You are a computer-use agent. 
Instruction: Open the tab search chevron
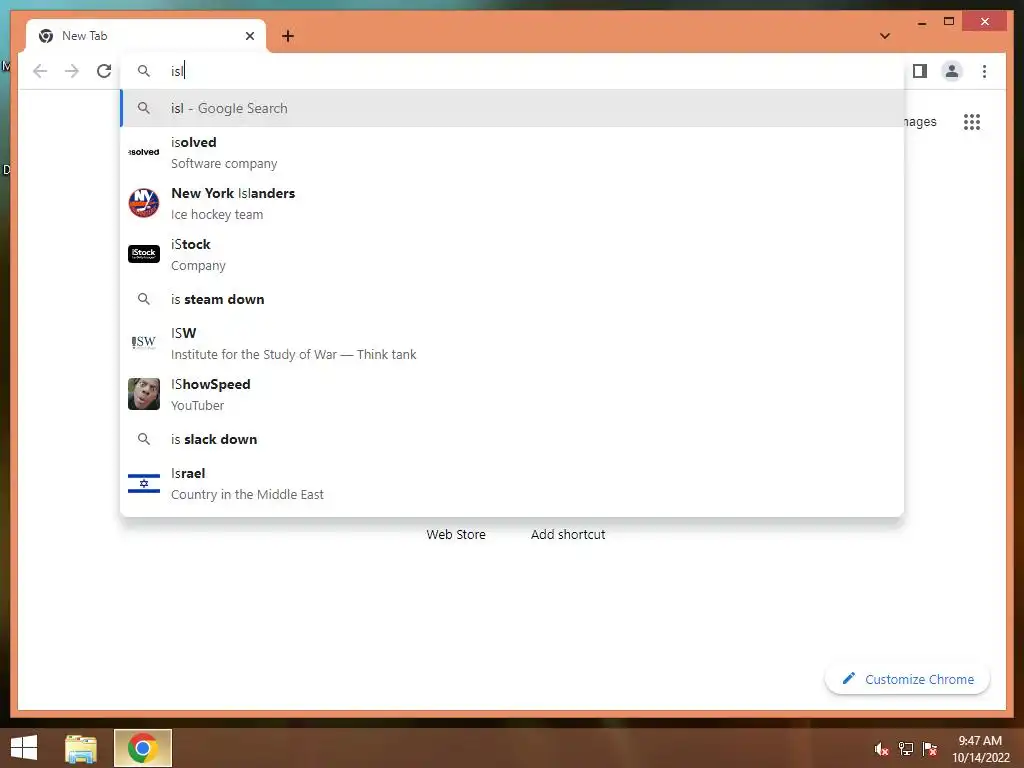pos(885,36)
